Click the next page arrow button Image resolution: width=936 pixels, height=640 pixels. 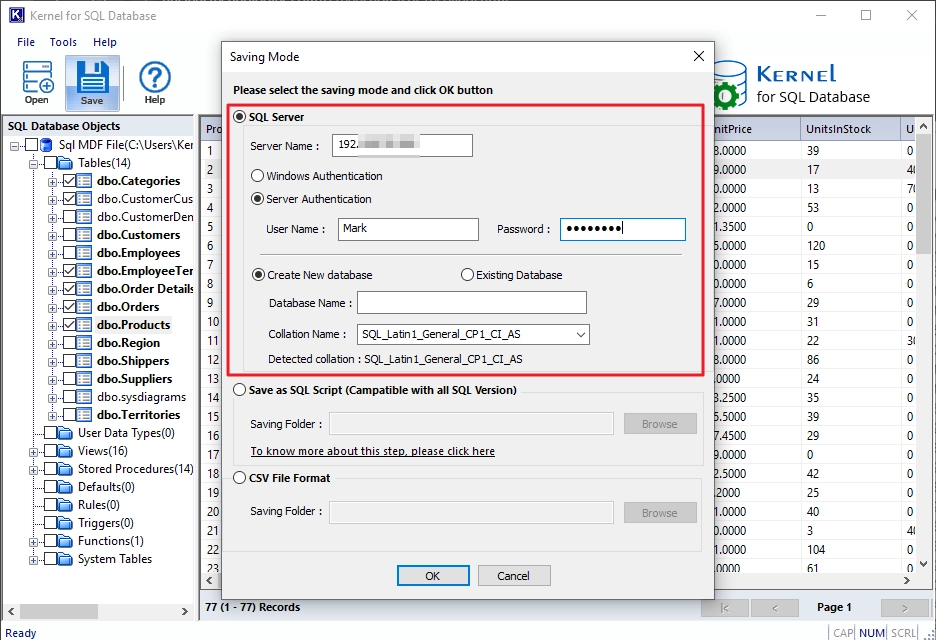905,608
